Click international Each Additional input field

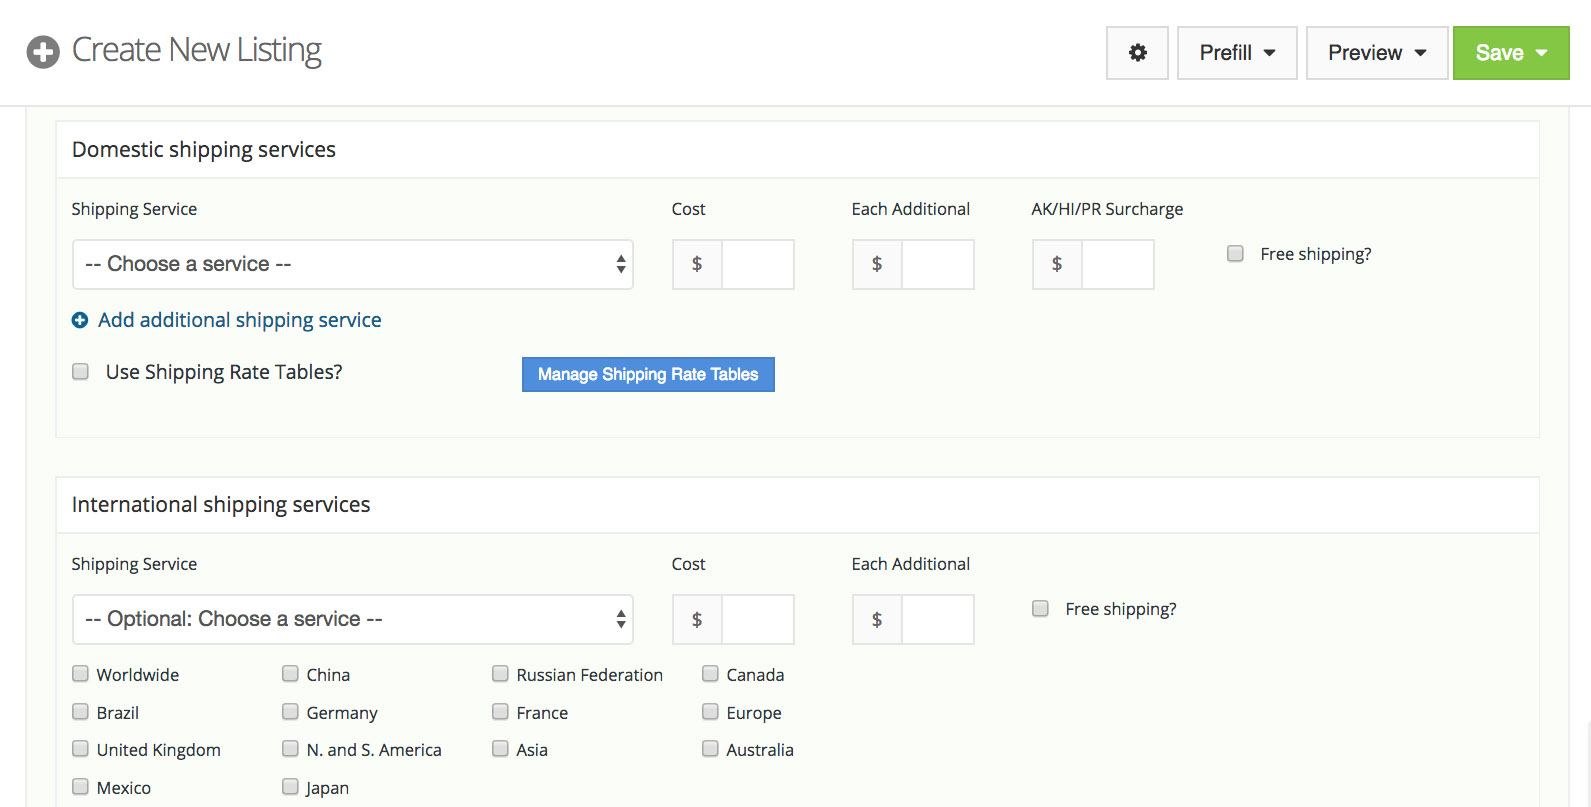coord(937,619)
